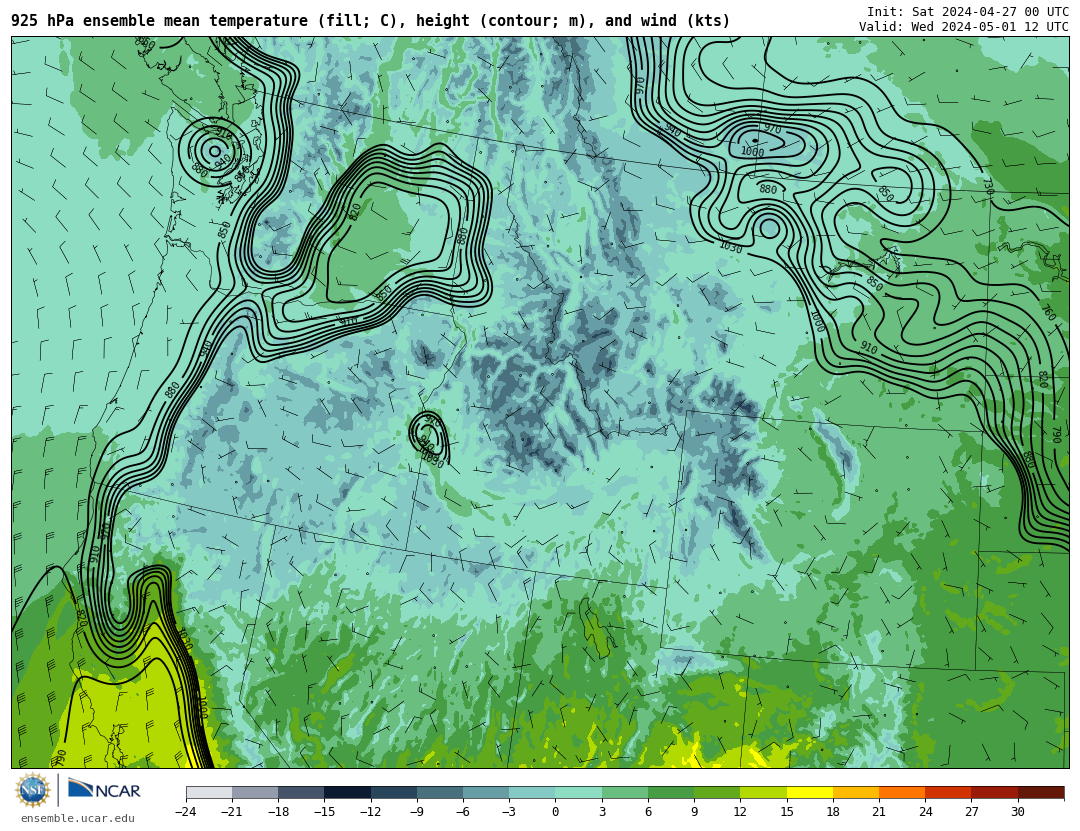Click the colorbar label '6'
1080x831 pixels.
click(x=648, y=812)
